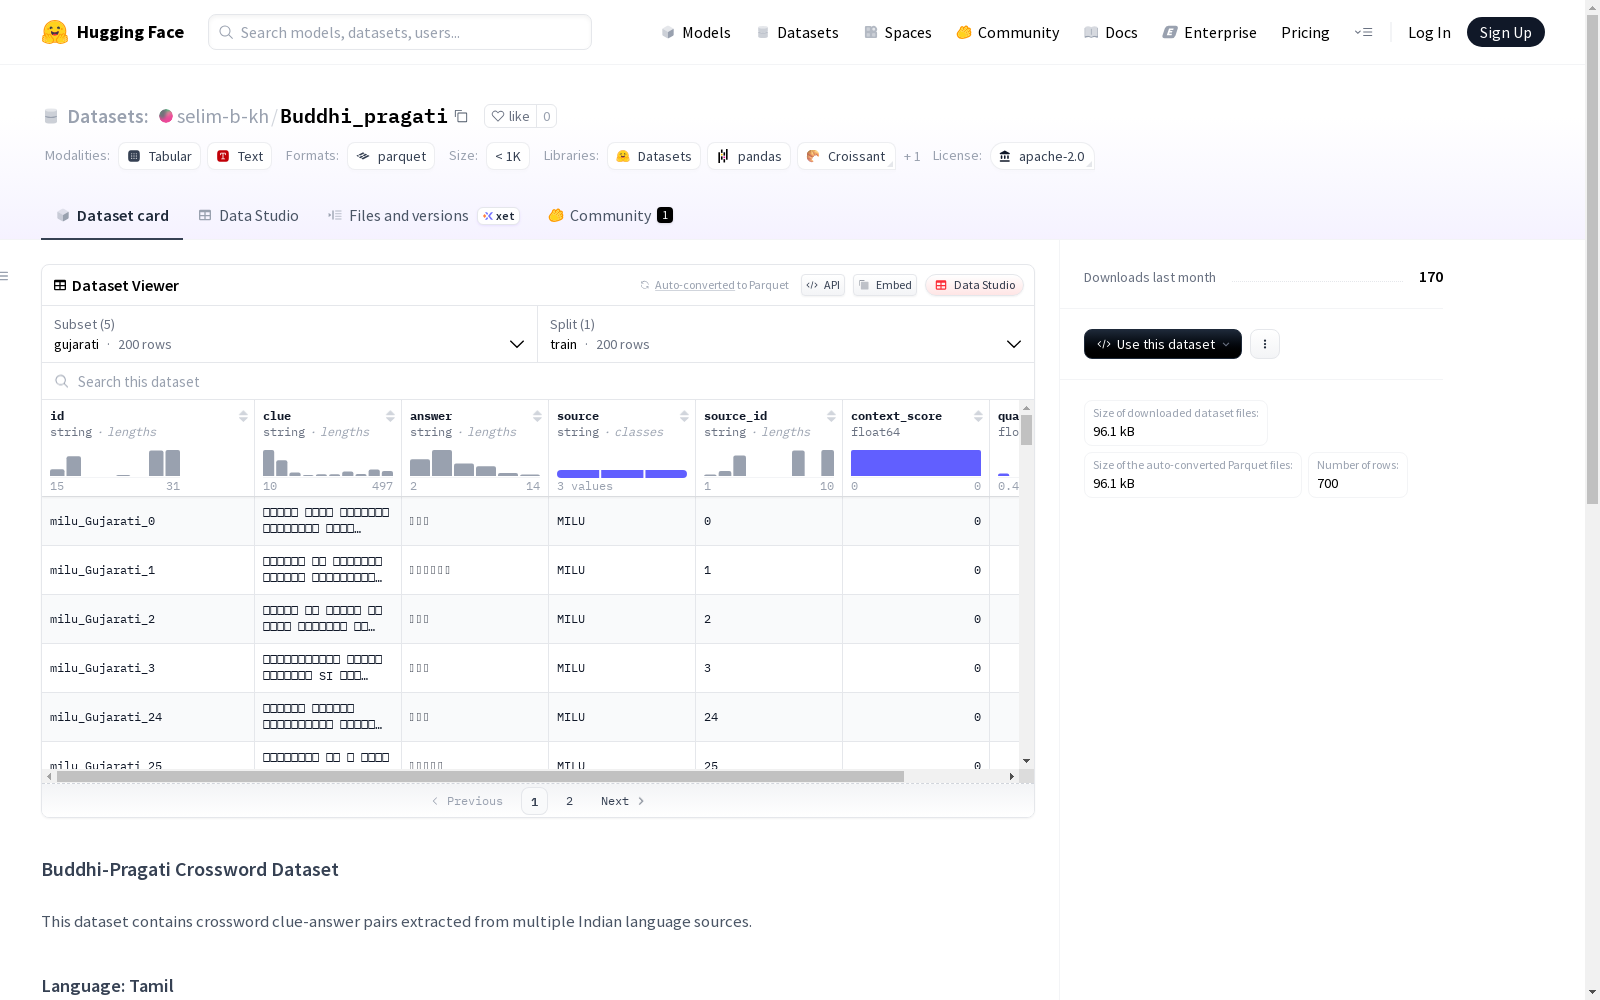The height and width of the screenshot is (1000, 1600).
Task: Open the Files and versions tab
Action: click(423, 216)
